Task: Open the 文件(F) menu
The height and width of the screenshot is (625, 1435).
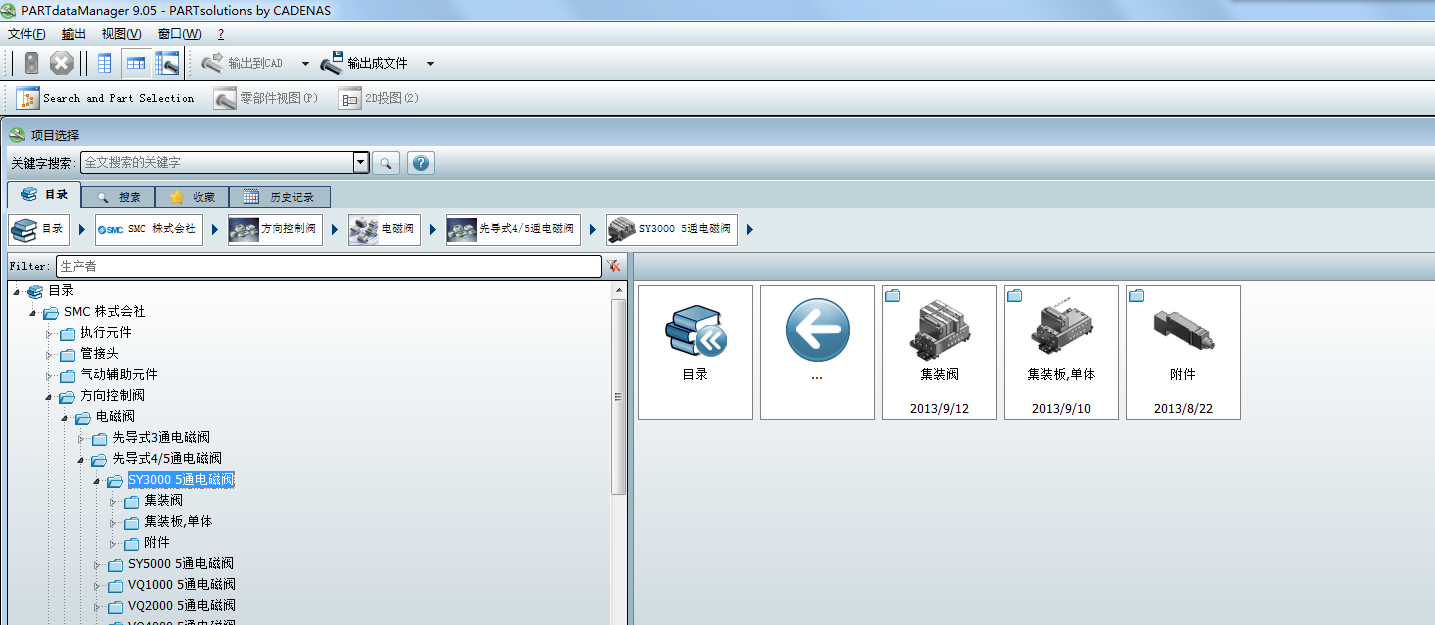Action: [x=27, y=34]
